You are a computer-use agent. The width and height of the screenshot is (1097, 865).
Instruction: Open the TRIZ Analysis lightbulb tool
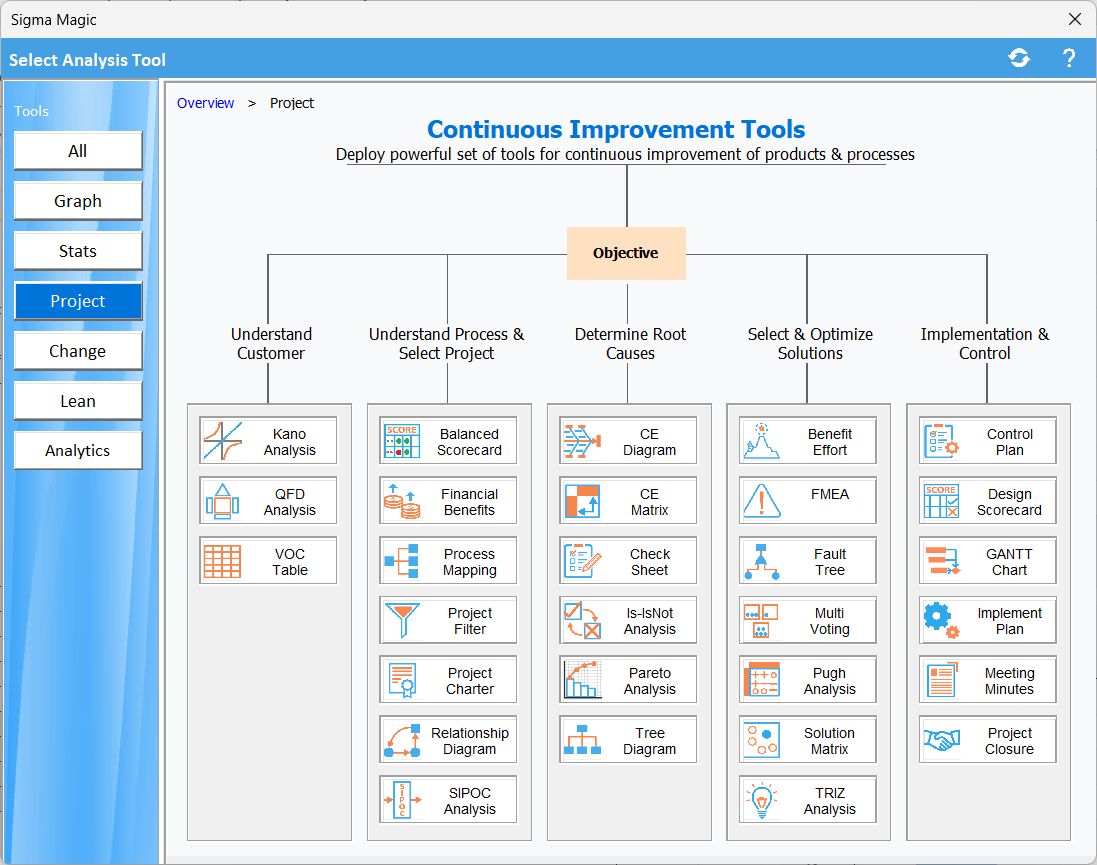pos(808,801)
